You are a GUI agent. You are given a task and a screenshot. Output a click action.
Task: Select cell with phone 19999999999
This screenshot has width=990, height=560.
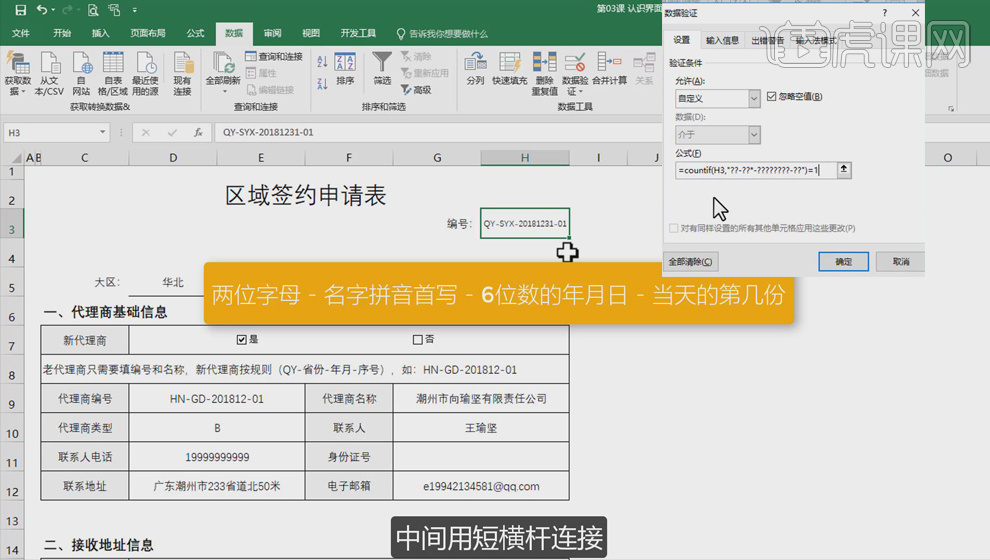tap(217, 457)
